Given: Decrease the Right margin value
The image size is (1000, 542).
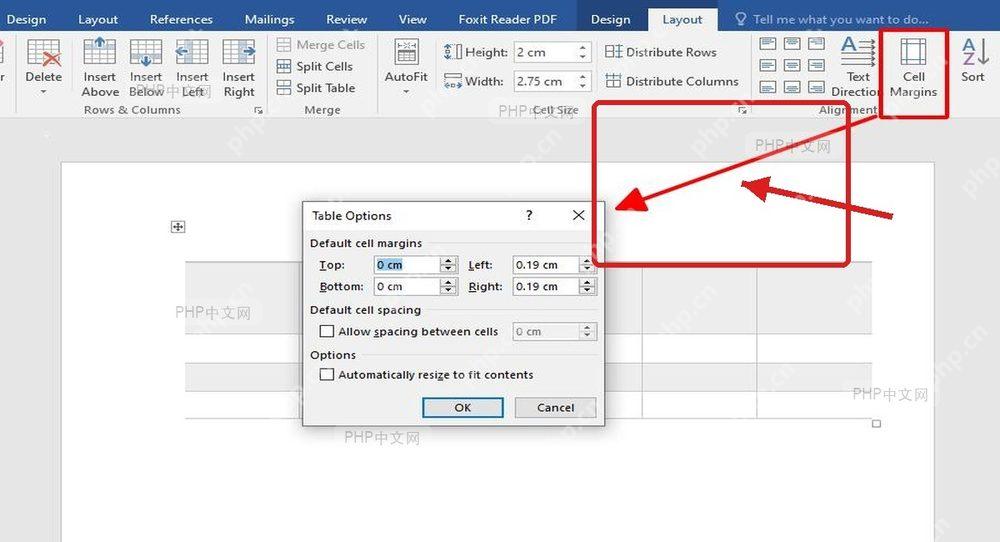Looking at the screenshot, I should coord(587,291).
